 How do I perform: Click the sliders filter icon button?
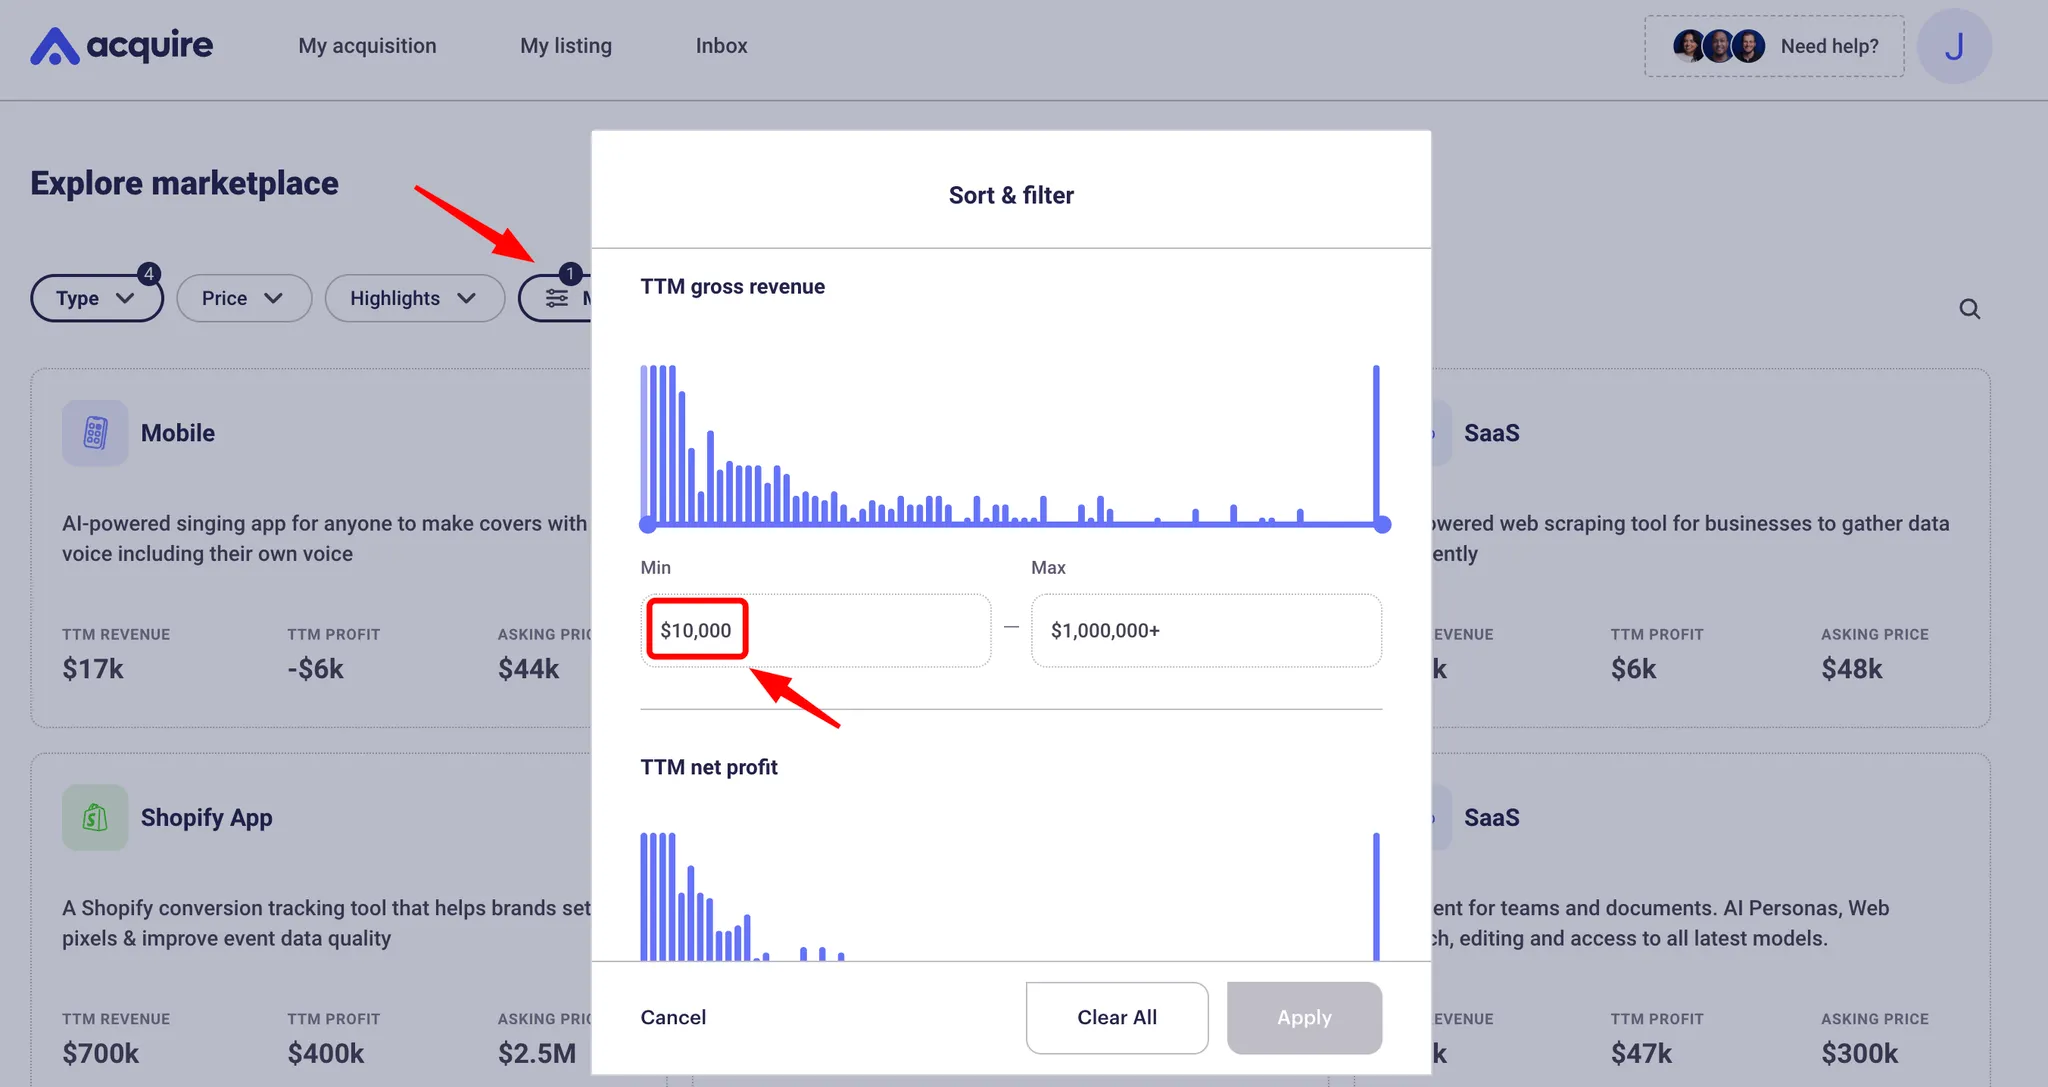pyautogui.click(x=557, y=298)
